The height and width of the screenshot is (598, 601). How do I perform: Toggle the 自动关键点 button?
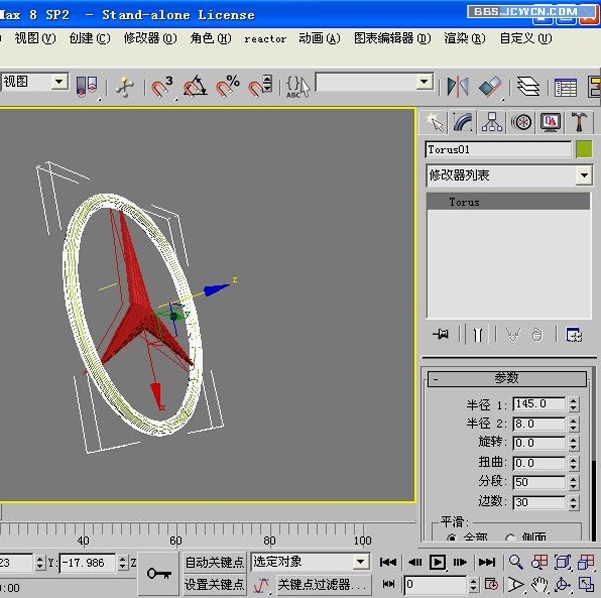(214, 562)
